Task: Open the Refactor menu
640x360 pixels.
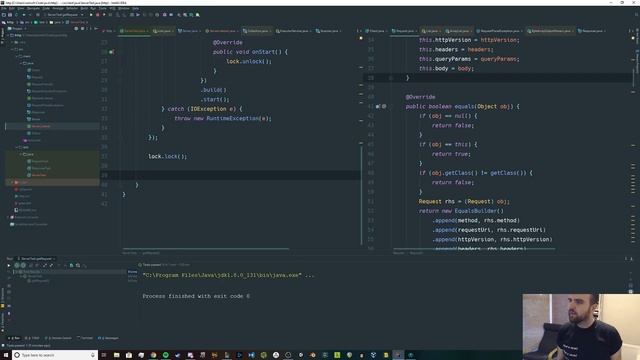Action: pyautogui.click(x=72, y=8)
